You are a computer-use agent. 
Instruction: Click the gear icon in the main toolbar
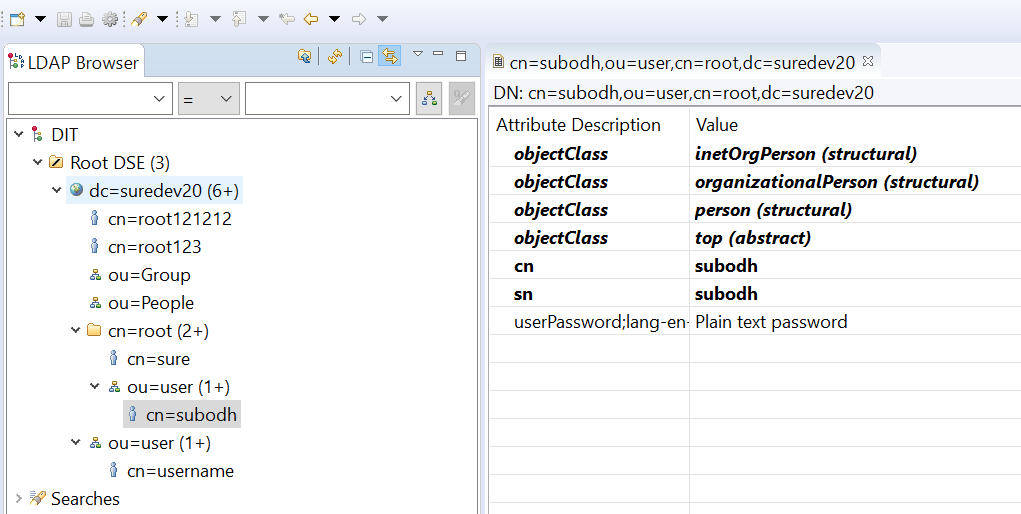point(110,20)
